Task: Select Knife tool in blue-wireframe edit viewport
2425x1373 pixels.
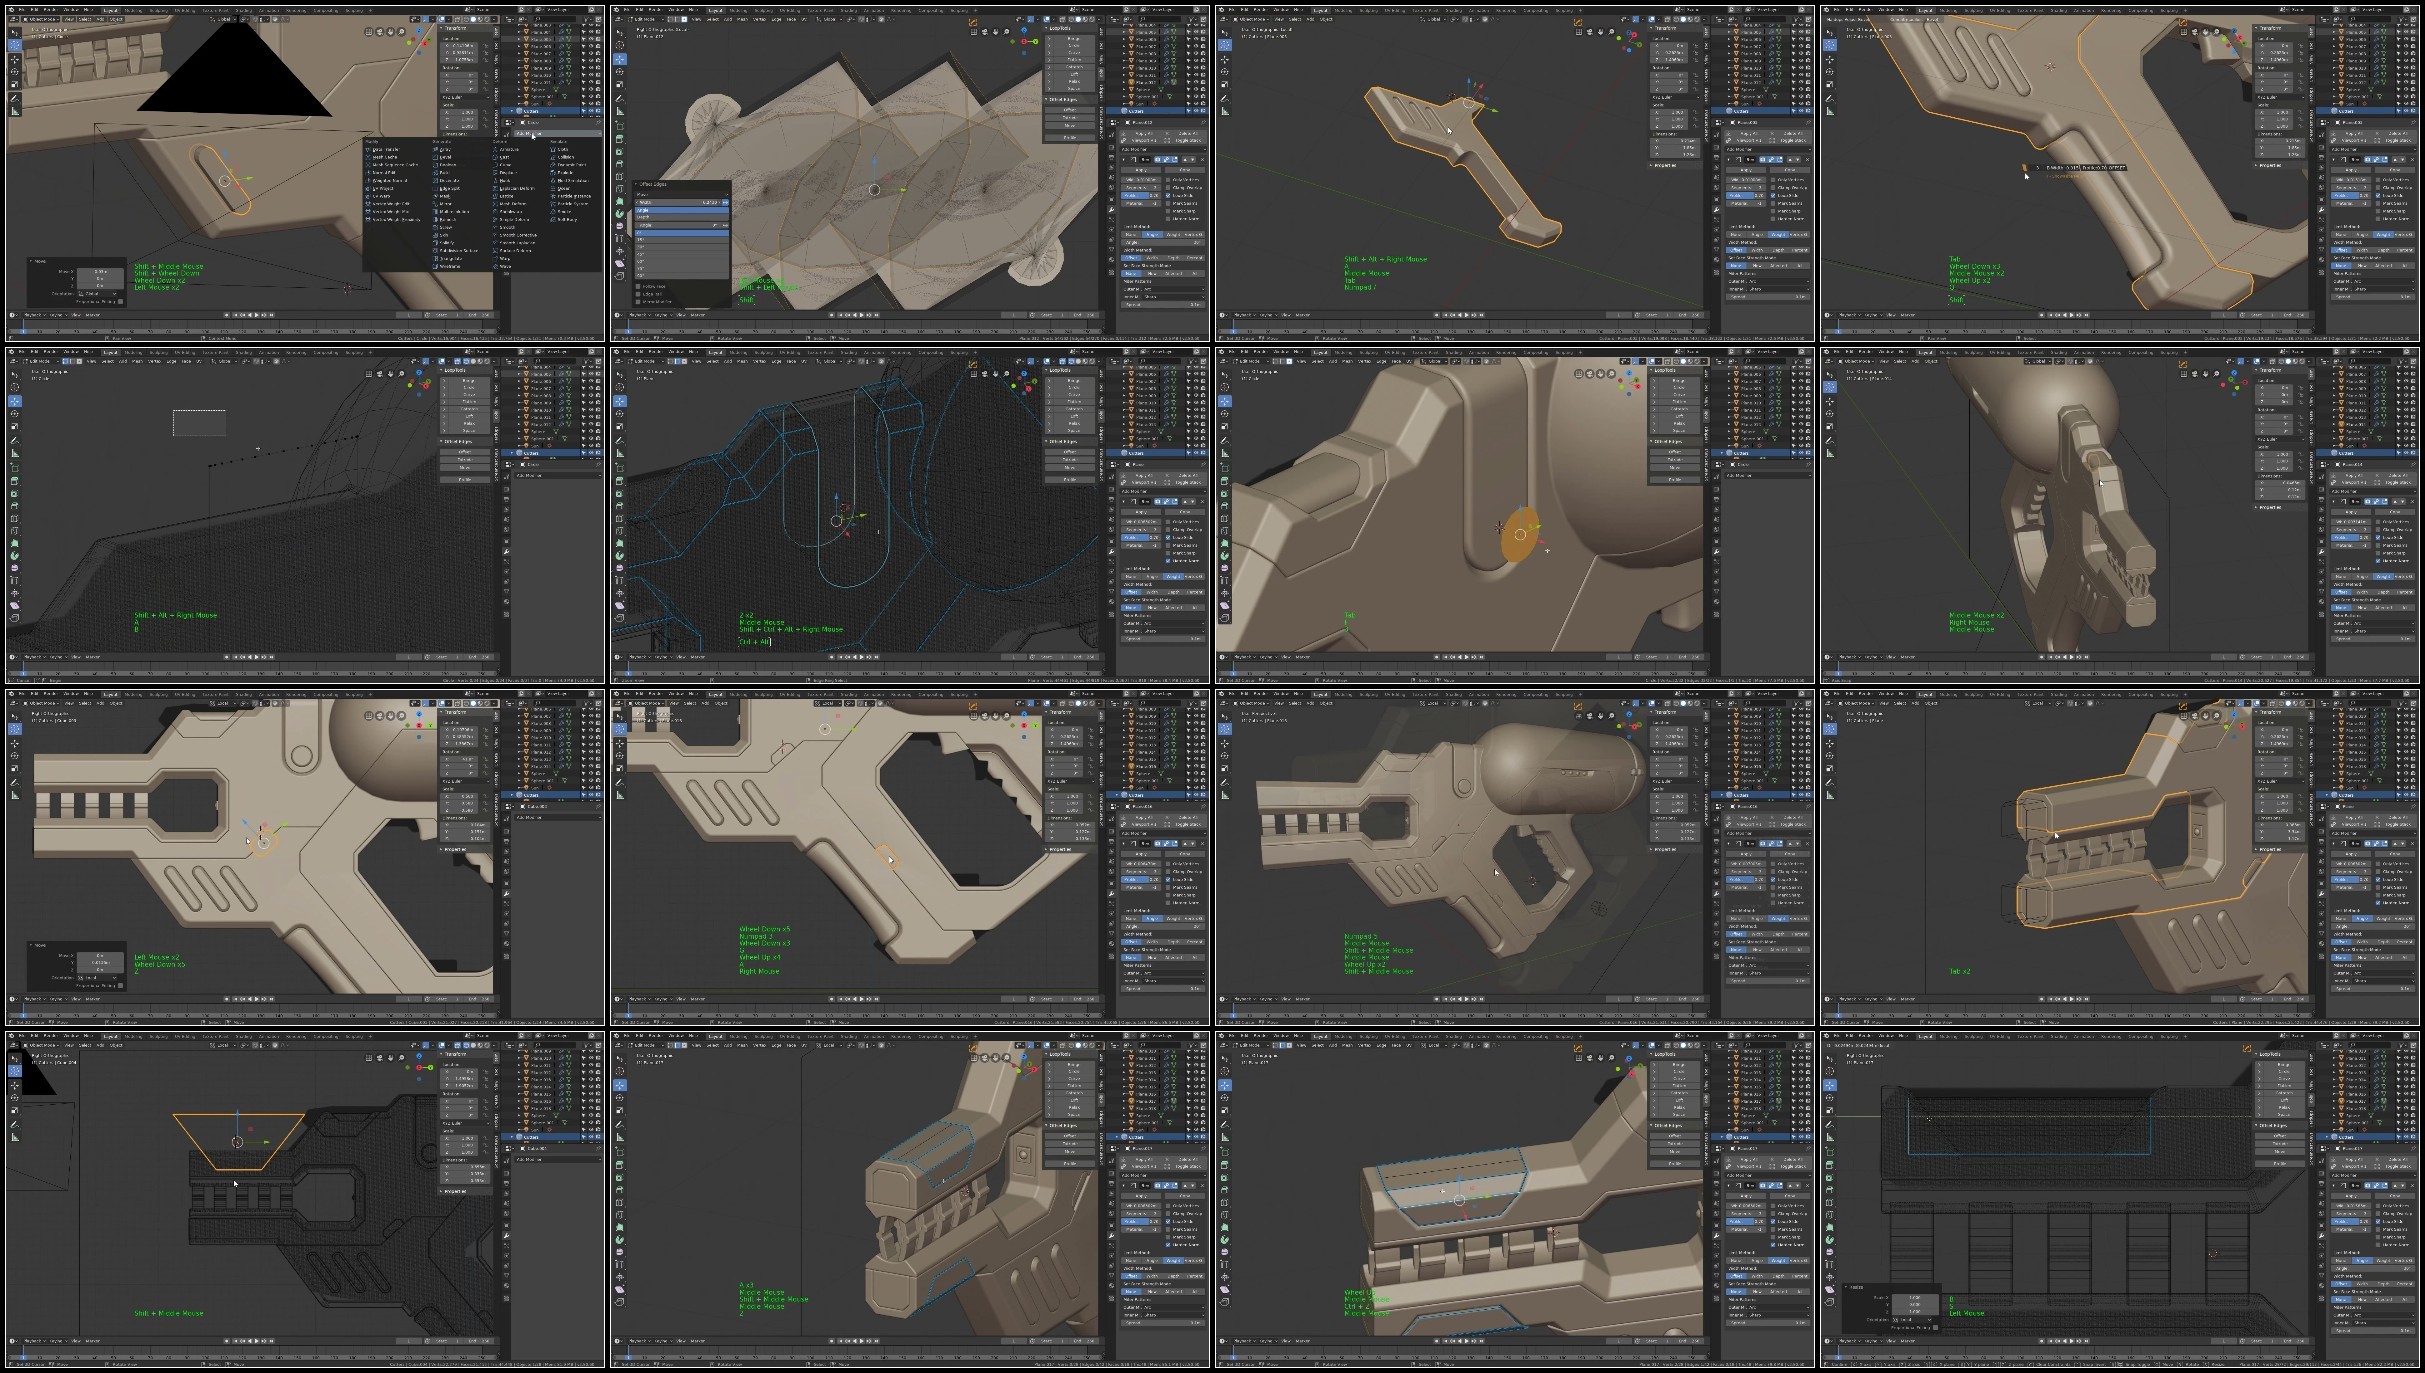Action: point(619,531)
